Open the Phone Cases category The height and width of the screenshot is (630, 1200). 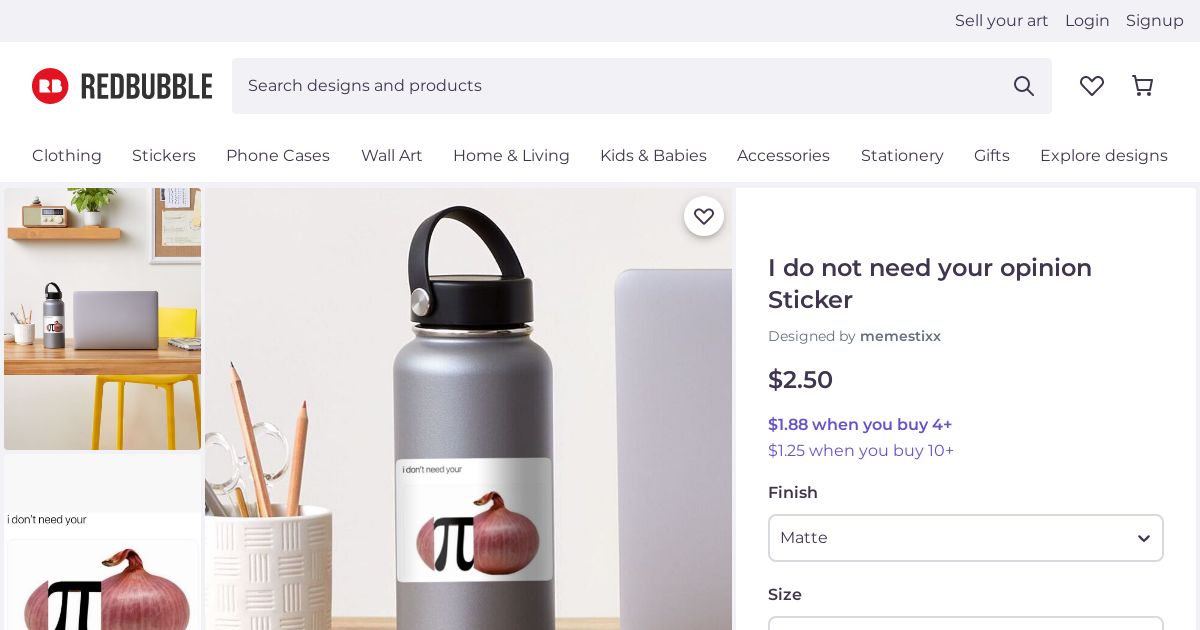tap(278, 156)
